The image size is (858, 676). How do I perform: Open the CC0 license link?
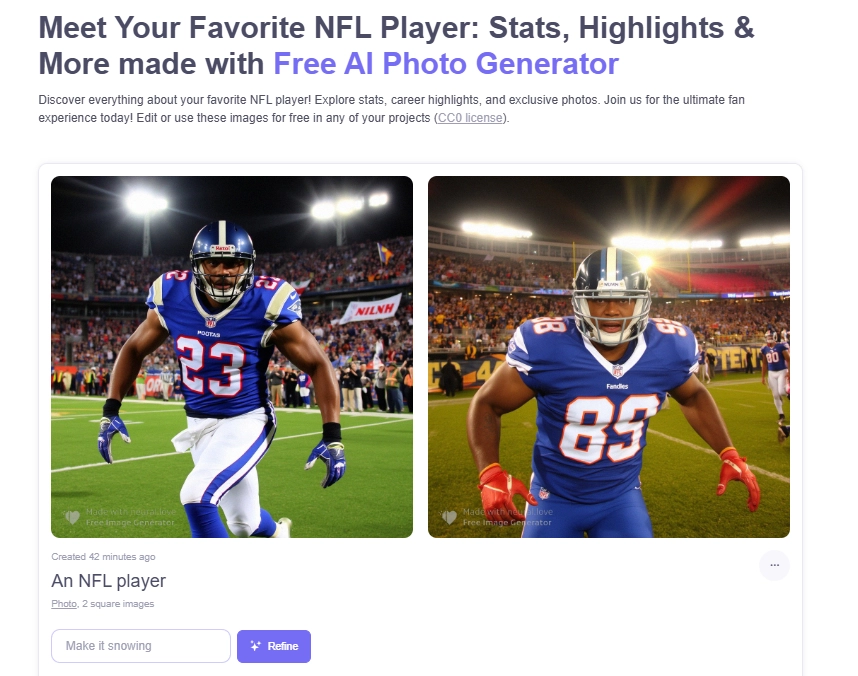coord(471,118)
